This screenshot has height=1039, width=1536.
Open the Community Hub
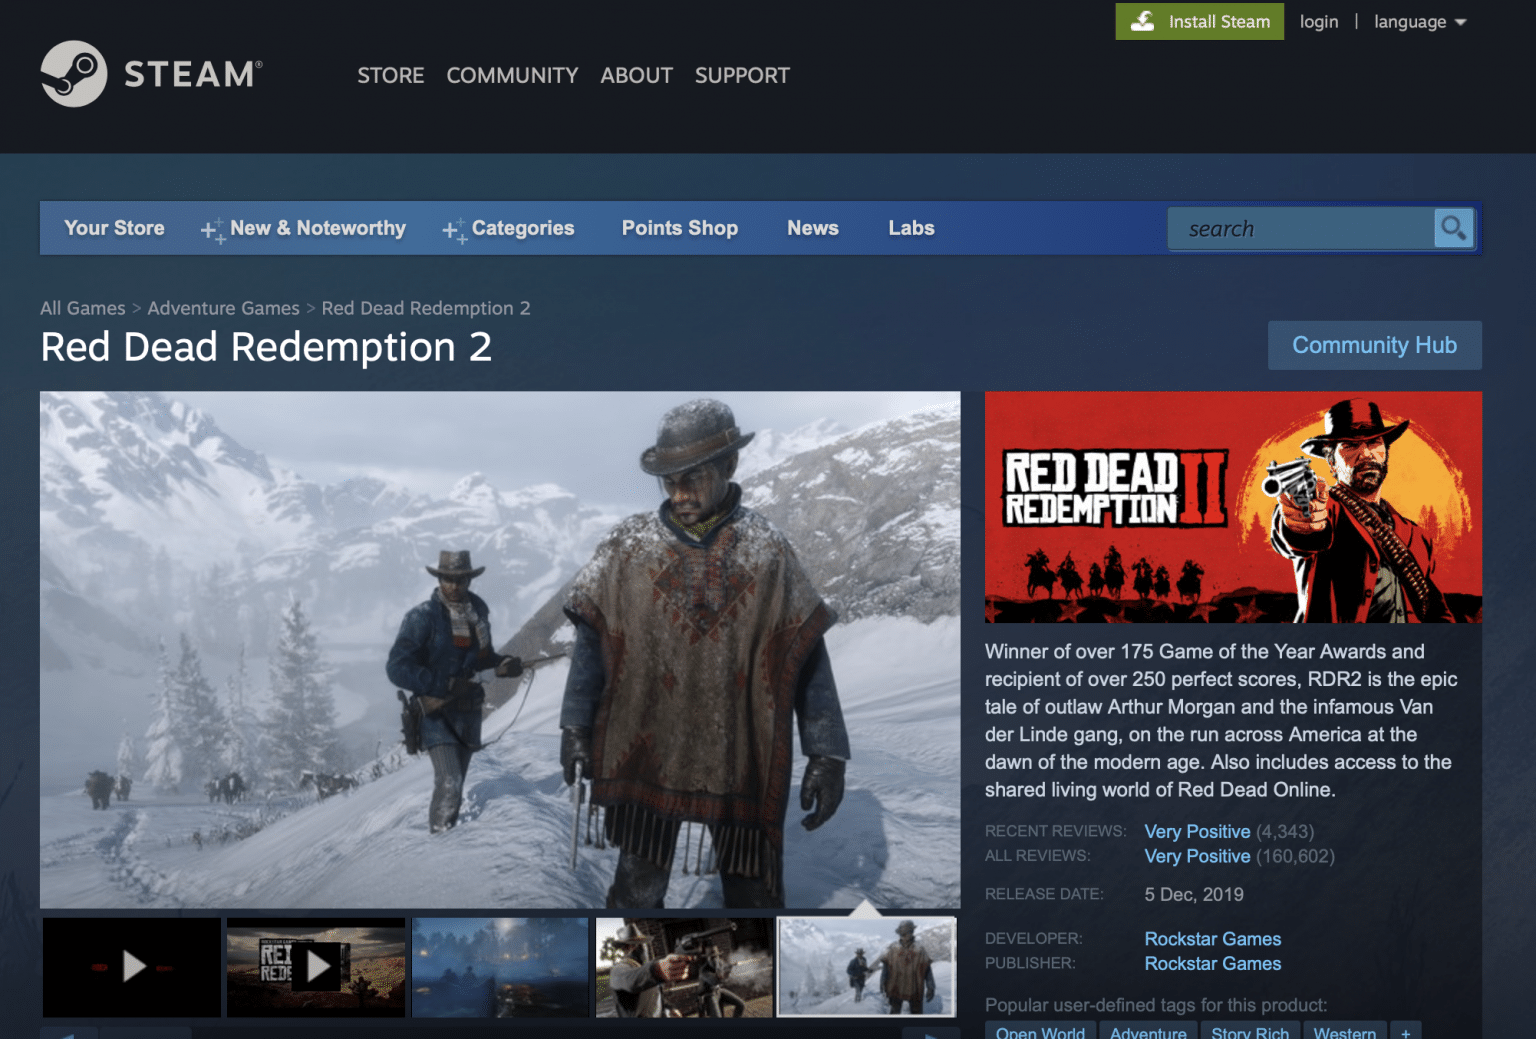[x=1374, y=345]
